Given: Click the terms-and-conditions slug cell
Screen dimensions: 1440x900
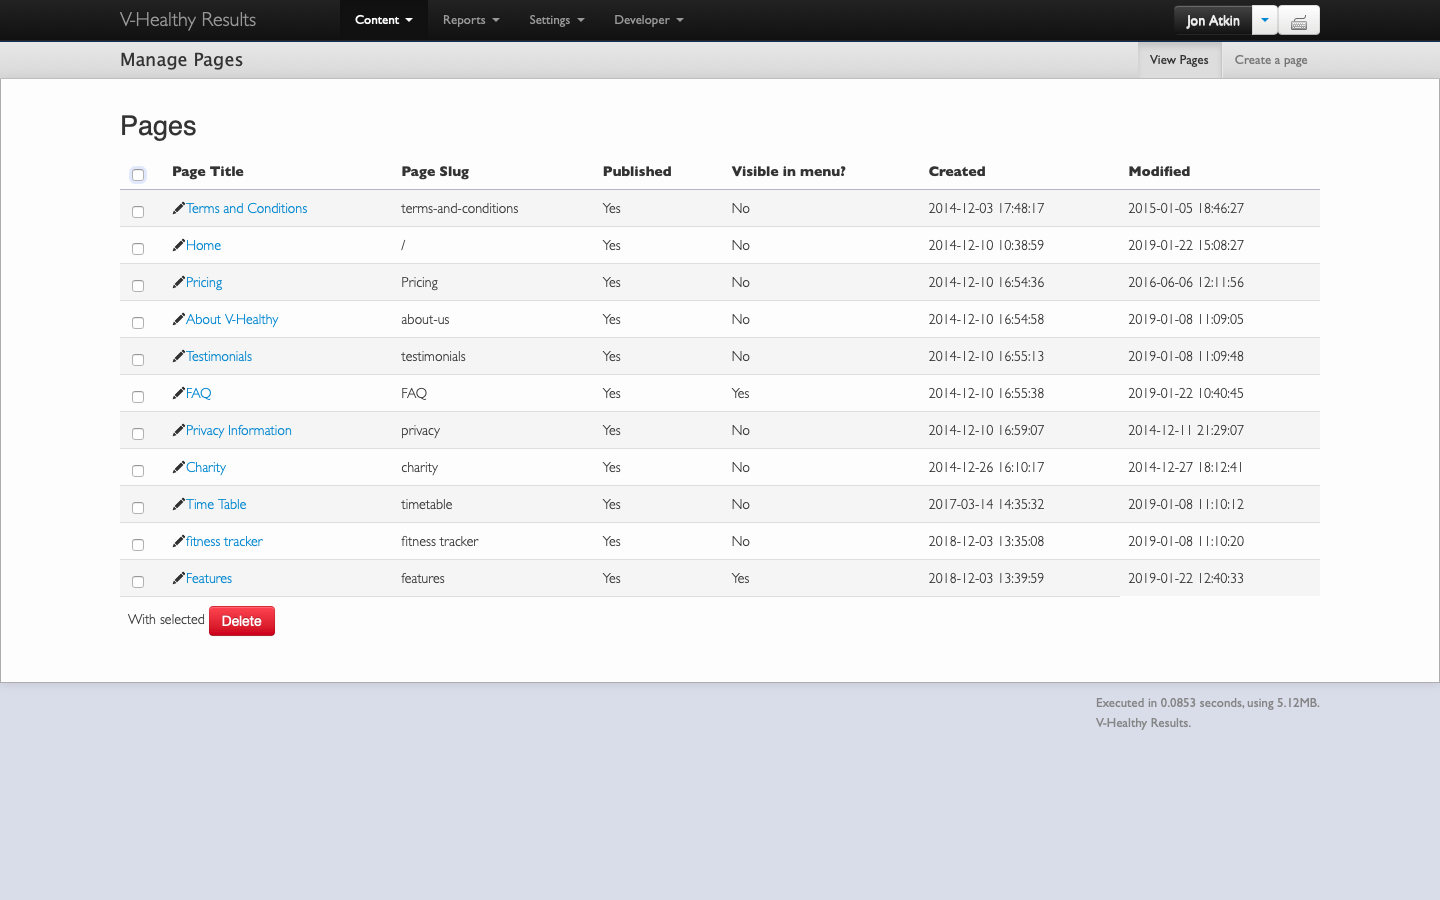Looking at the screenshot, I should coord(460,208).
